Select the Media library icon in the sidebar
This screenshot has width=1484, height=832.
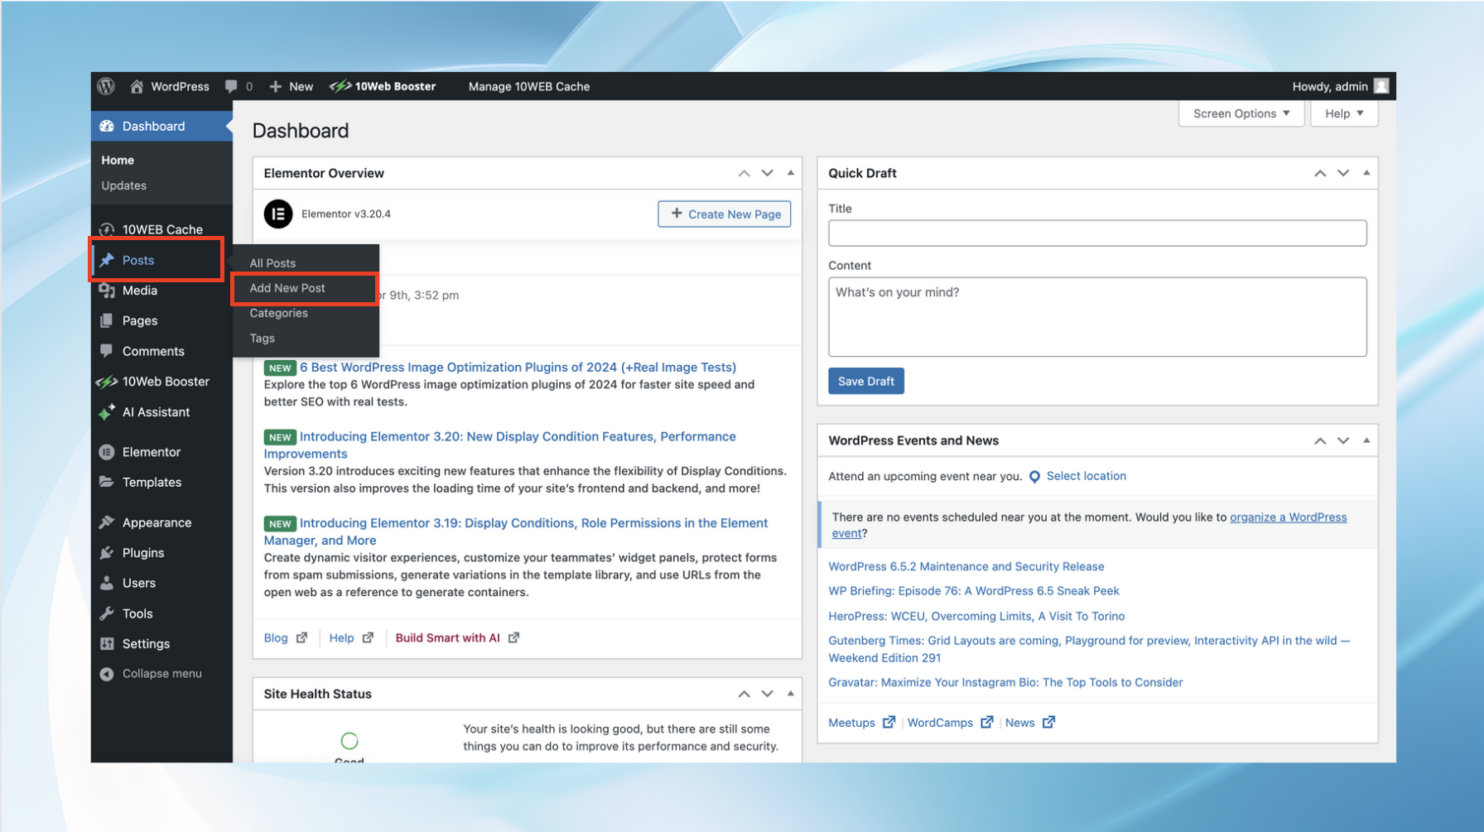tap(108, 290)
